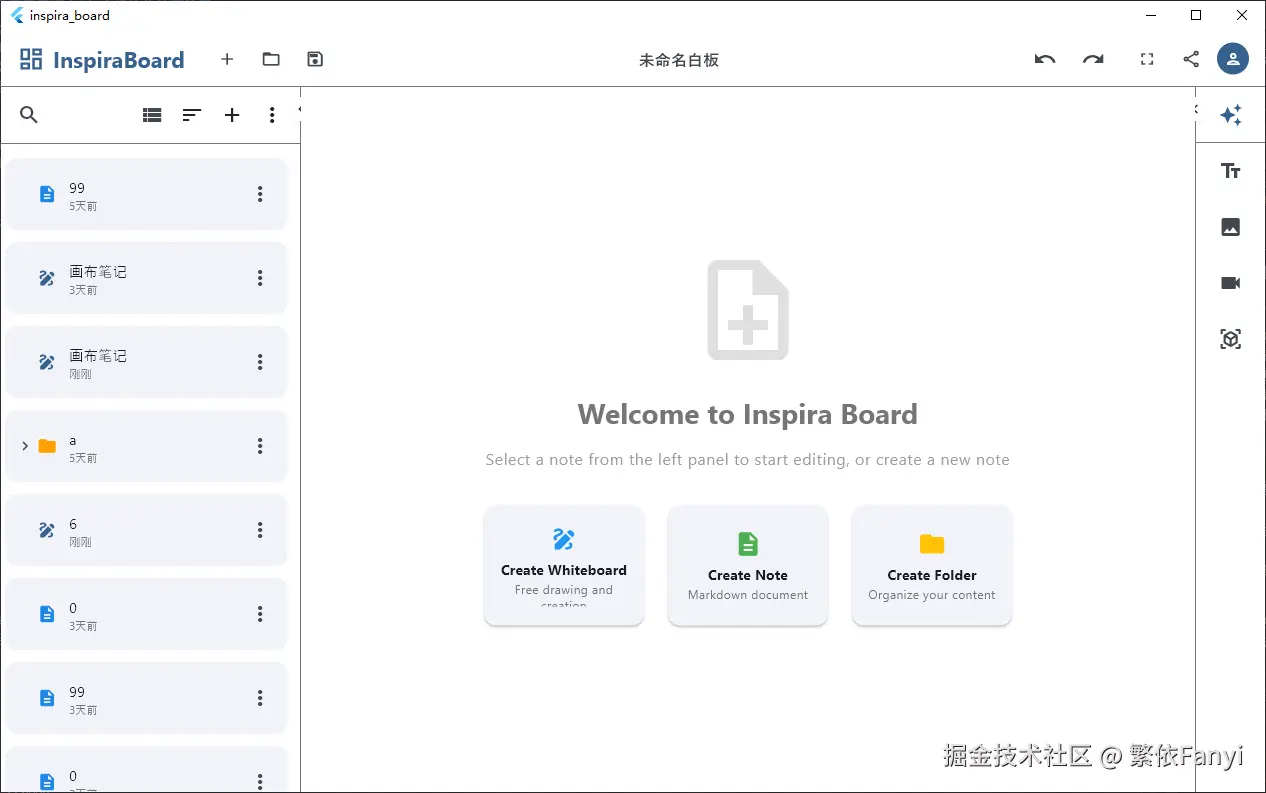Select the video tool in the right sidebar
The image size is (1266, 793).
(x=1231, y=283)
